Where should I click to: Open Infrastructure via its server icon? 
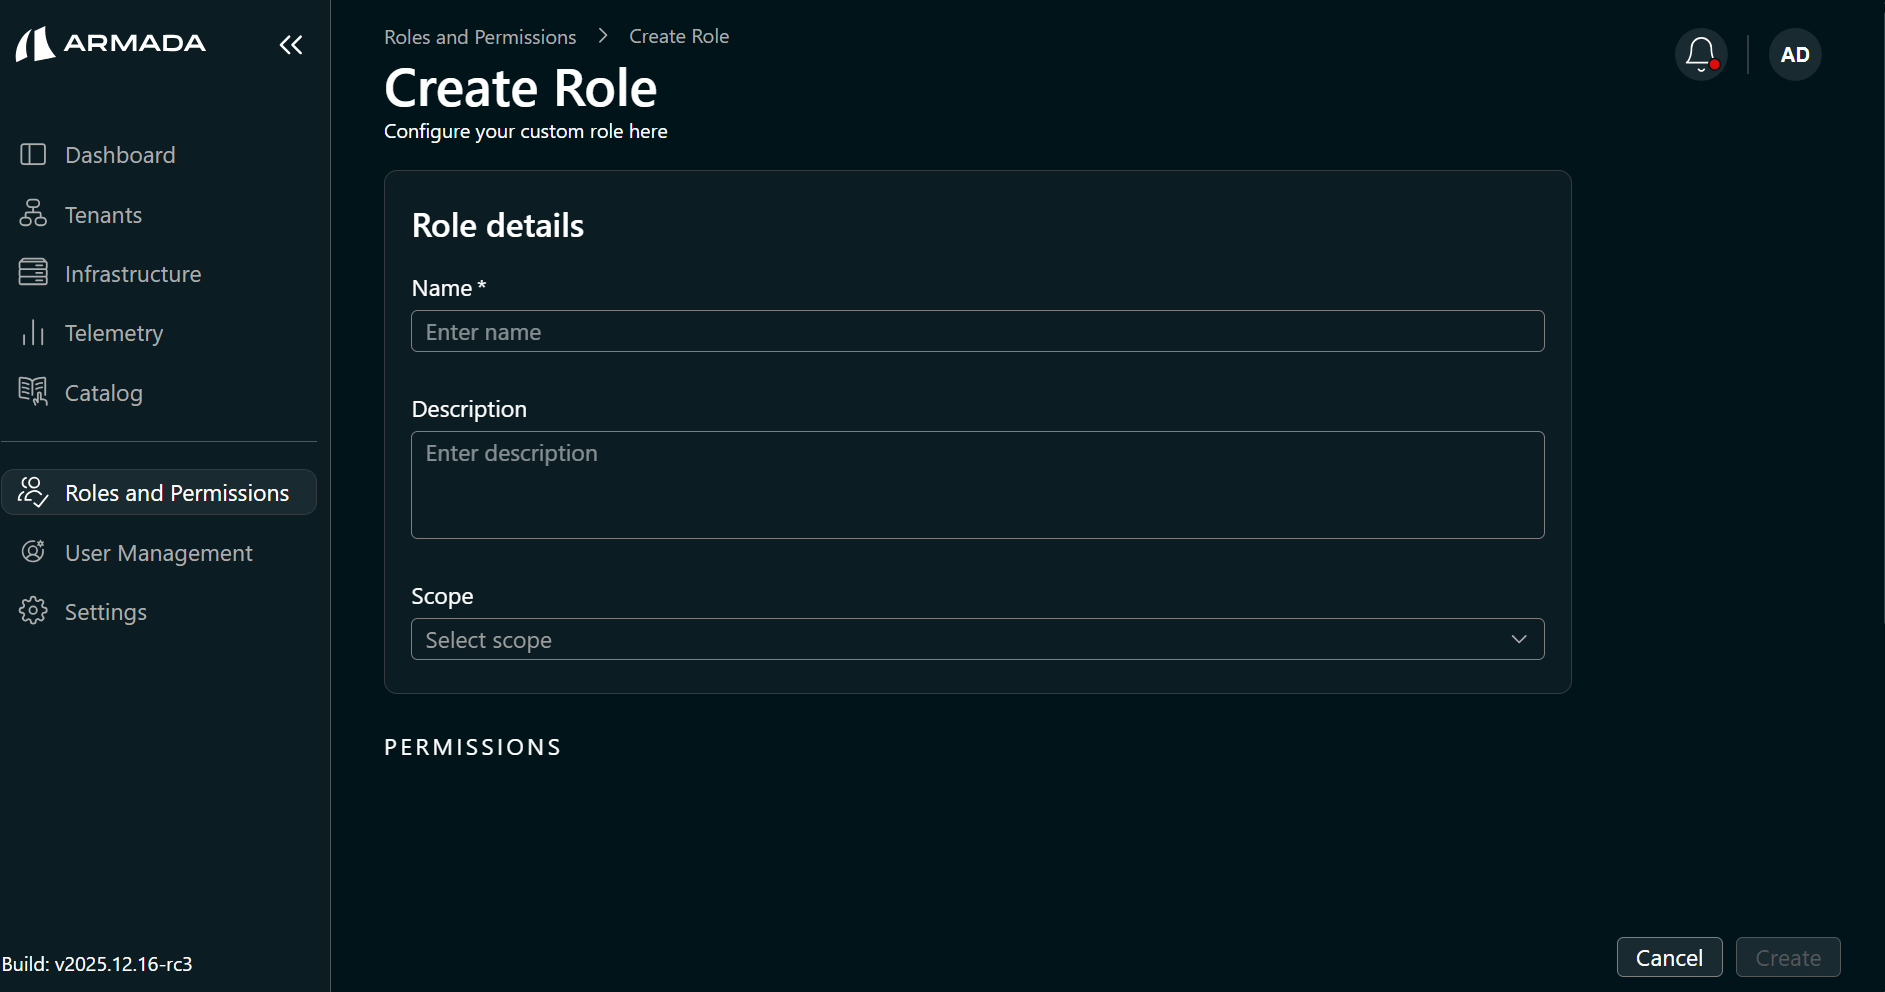33,273
